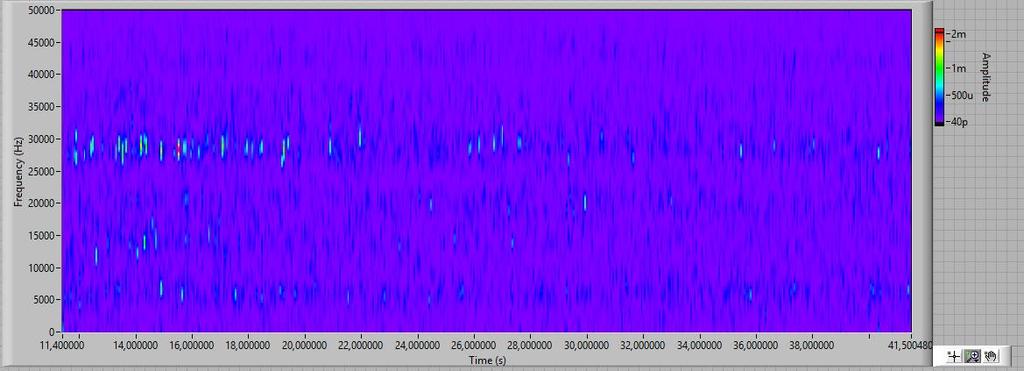Click the 22,000000 time tick label
The image size is (1024, 371).
click(x=361, y=343)
